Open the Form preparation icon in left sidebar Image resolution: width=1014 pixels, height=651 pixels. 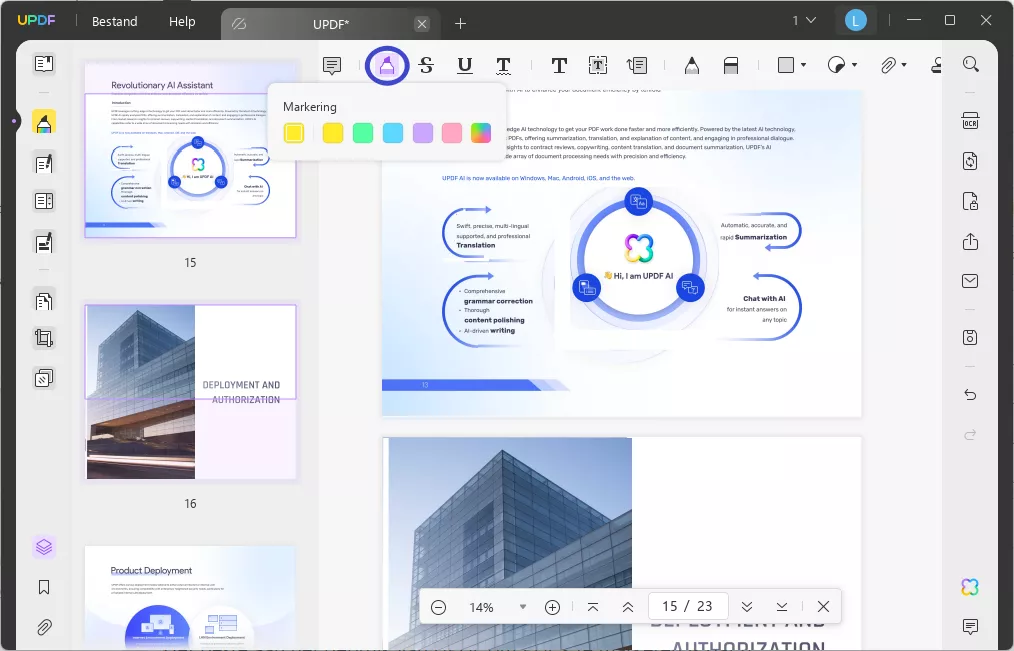tap(44, 201)
